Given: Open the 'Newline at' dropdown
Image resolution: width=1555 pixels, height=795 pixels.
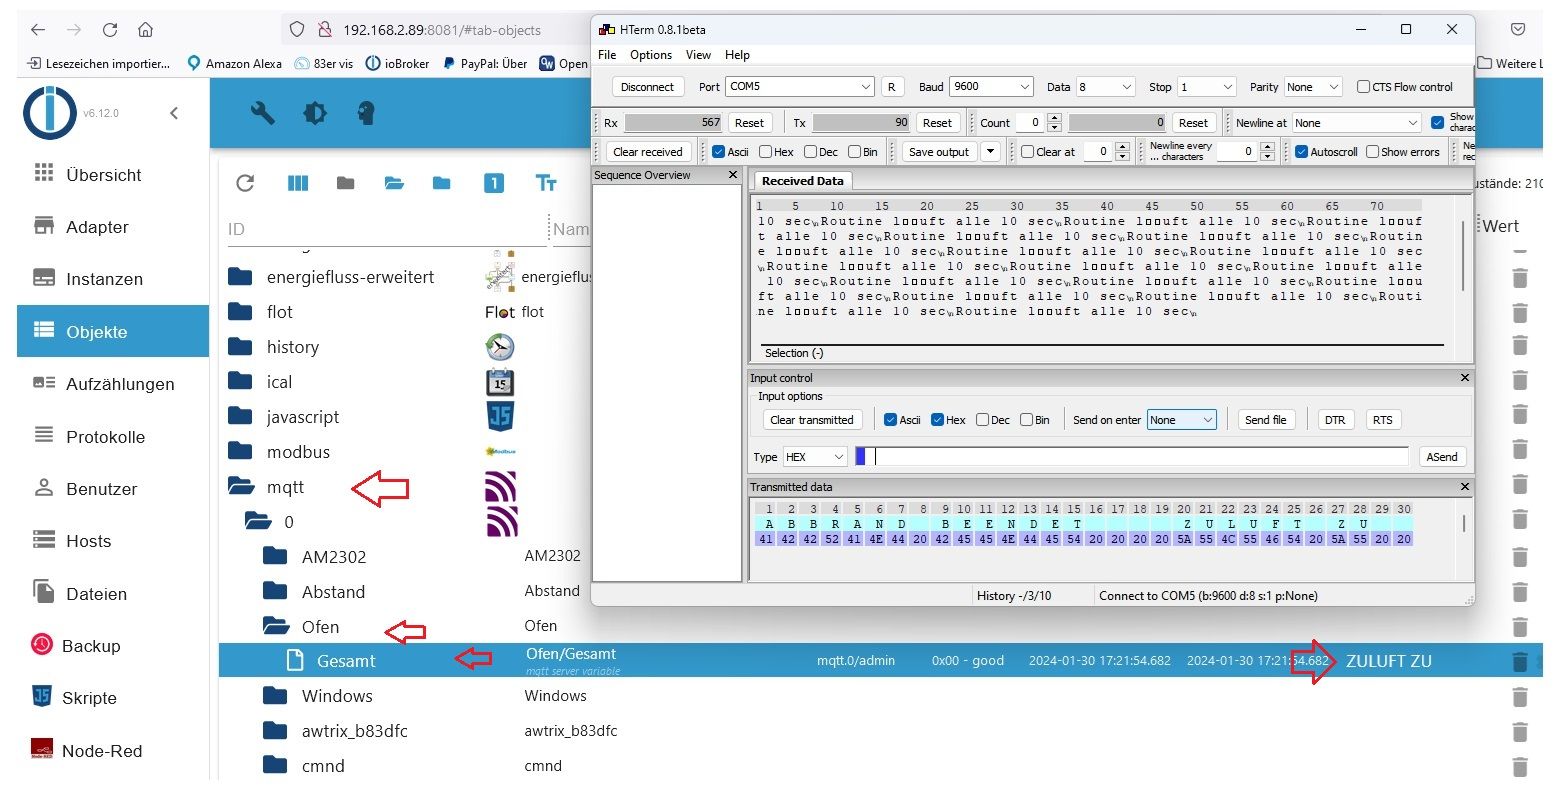Looking at the screenshot, I should click(x=1356, y=123).
